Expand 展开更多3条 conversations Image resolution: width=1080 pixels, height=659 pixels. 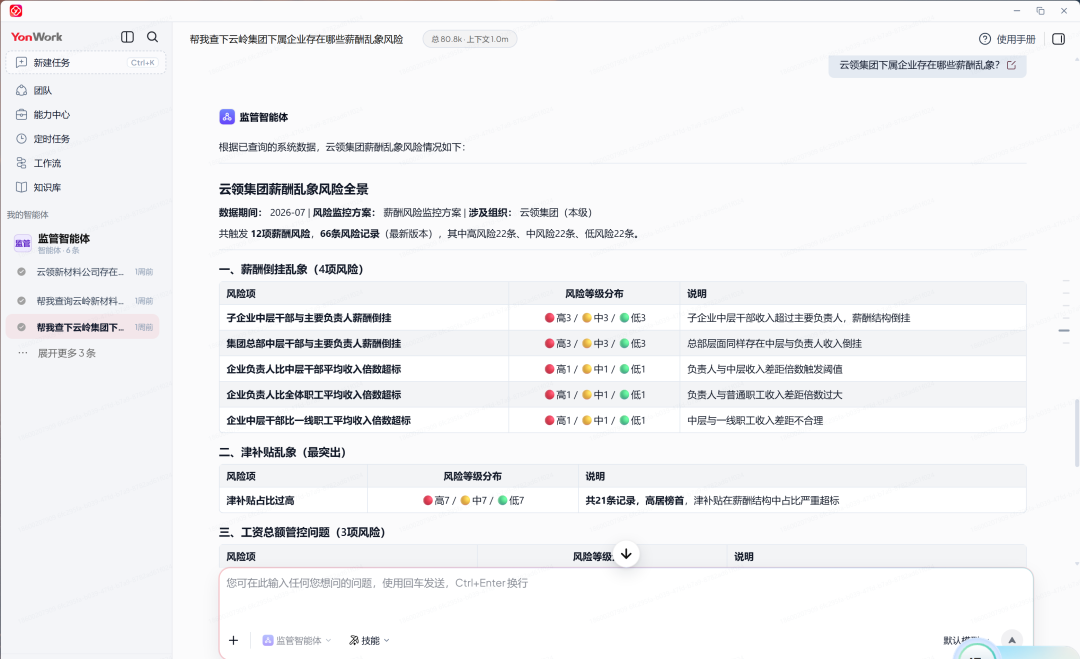(x=66, y=353)
